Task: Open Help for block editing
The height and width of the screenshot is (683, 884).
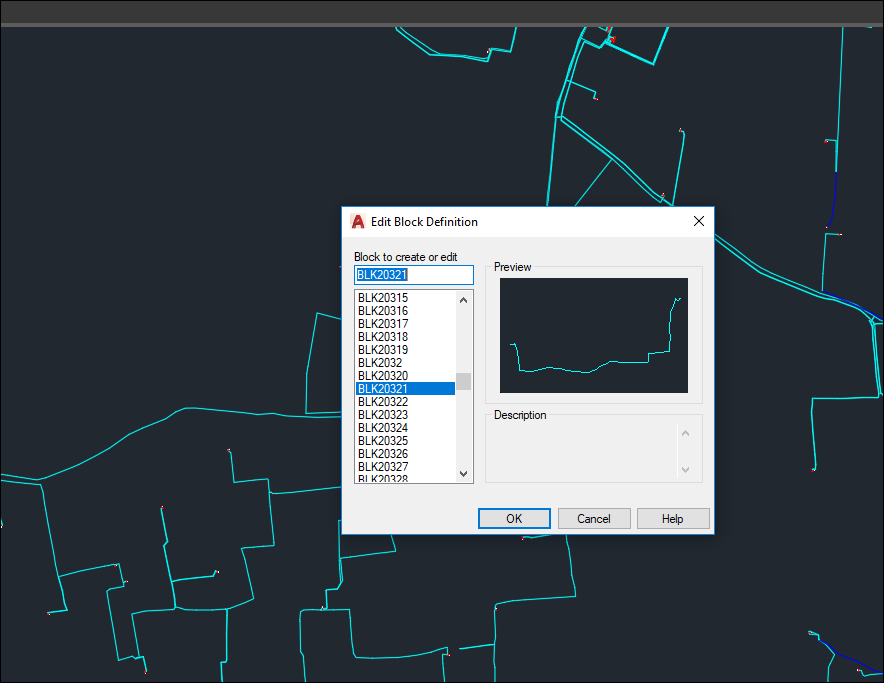Action: click(x=673, y=518)
